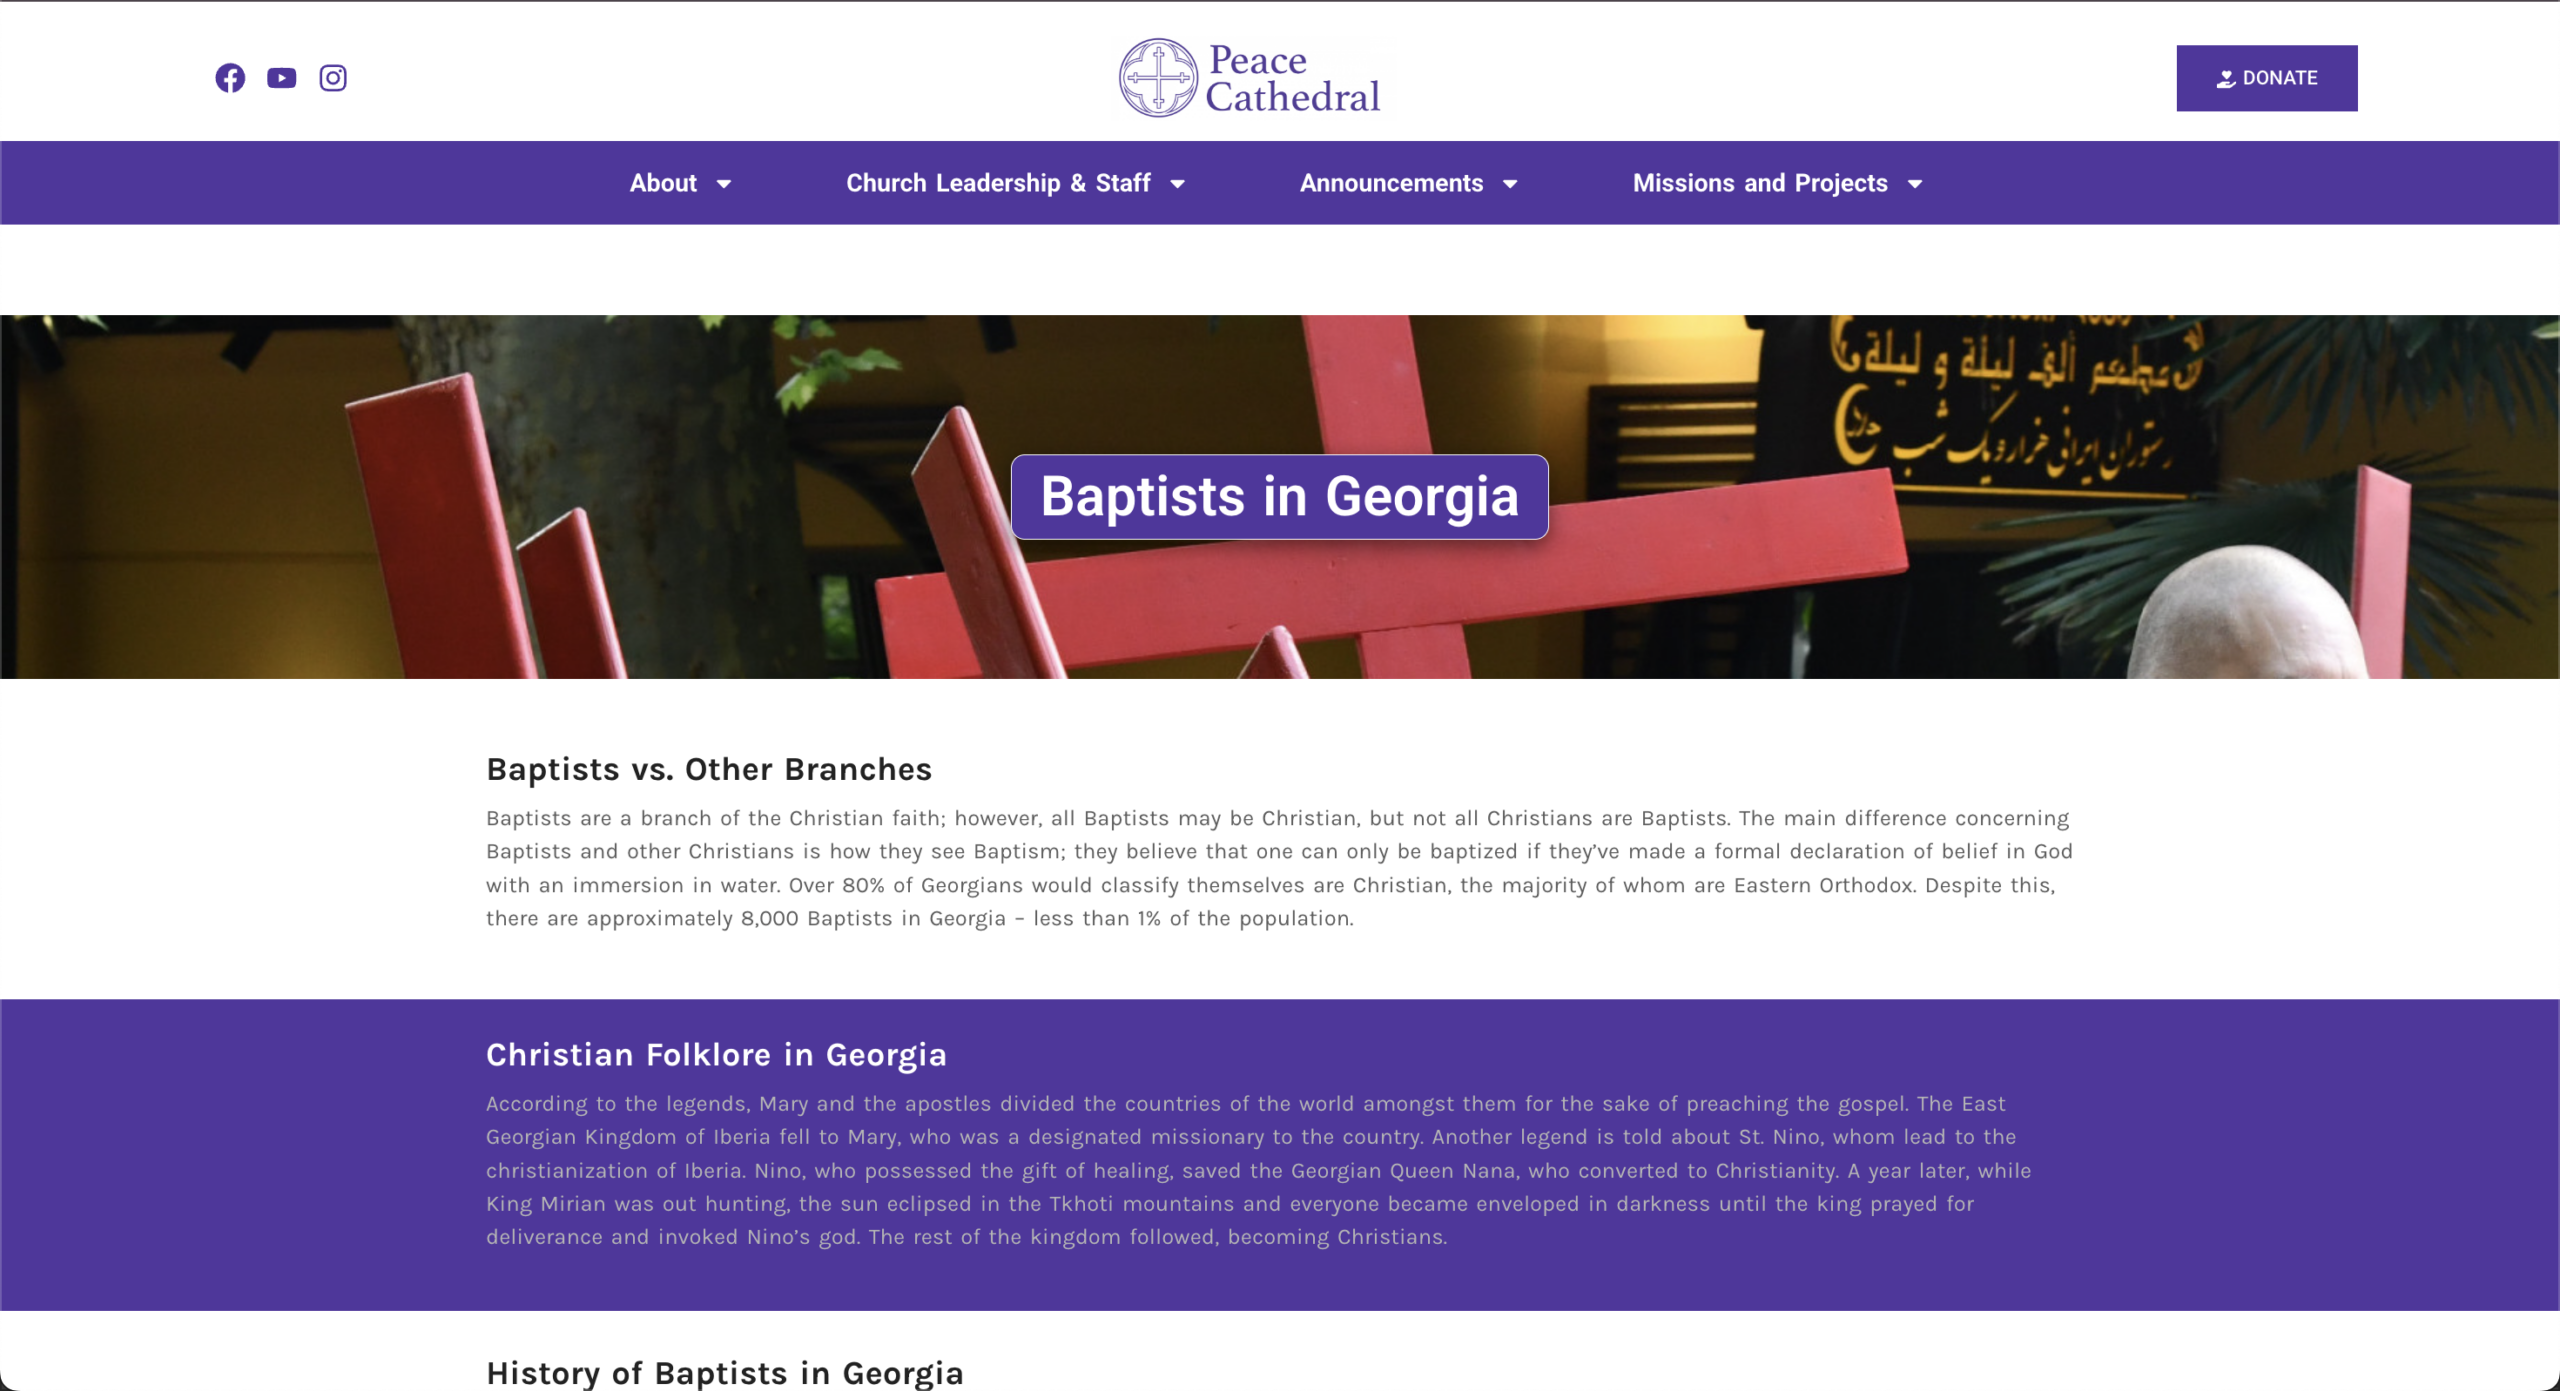Viewport: 2560px width, 1391px height.
Task: Expand the Announcements dropdown arrow
Action: click(x=1510, y=184)
